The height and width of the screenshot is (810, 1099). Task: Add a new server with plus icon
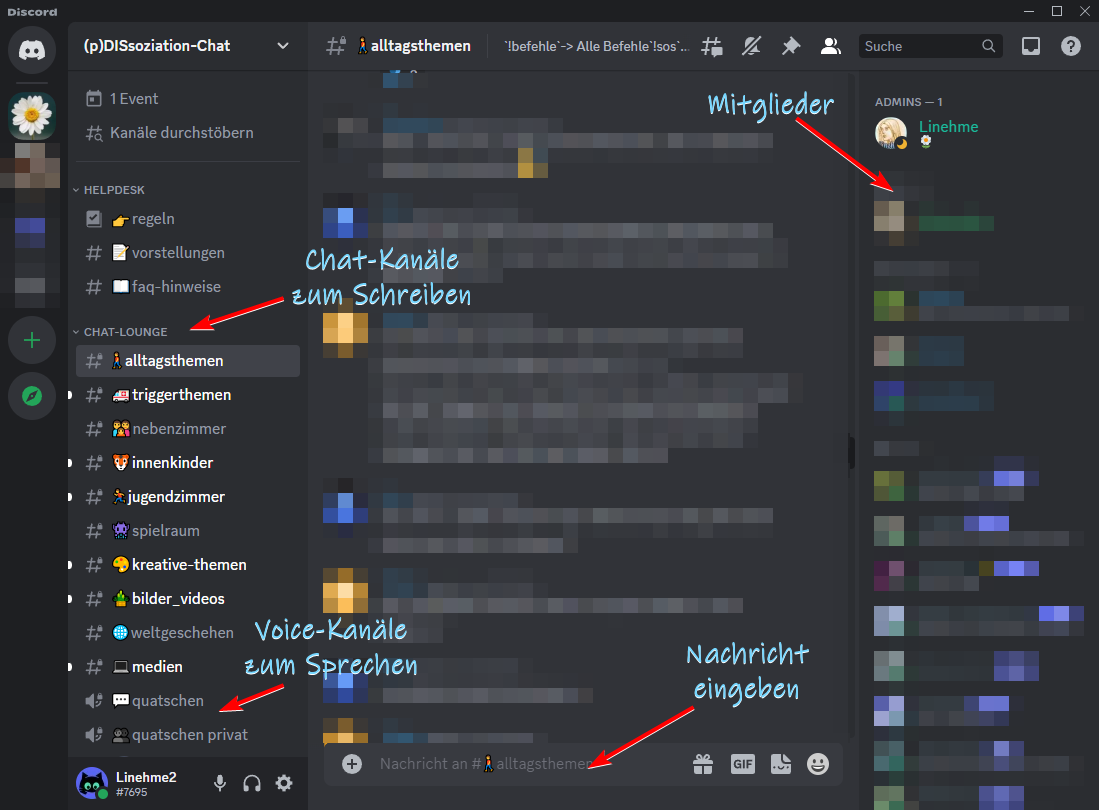click(32, 341)
